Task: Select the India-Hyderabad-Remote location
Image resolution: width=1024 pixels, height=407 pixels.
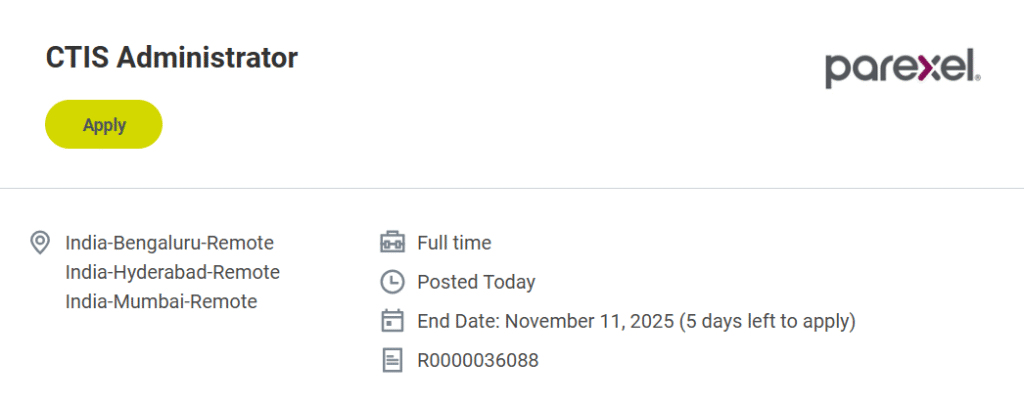Action: [172, 272]
